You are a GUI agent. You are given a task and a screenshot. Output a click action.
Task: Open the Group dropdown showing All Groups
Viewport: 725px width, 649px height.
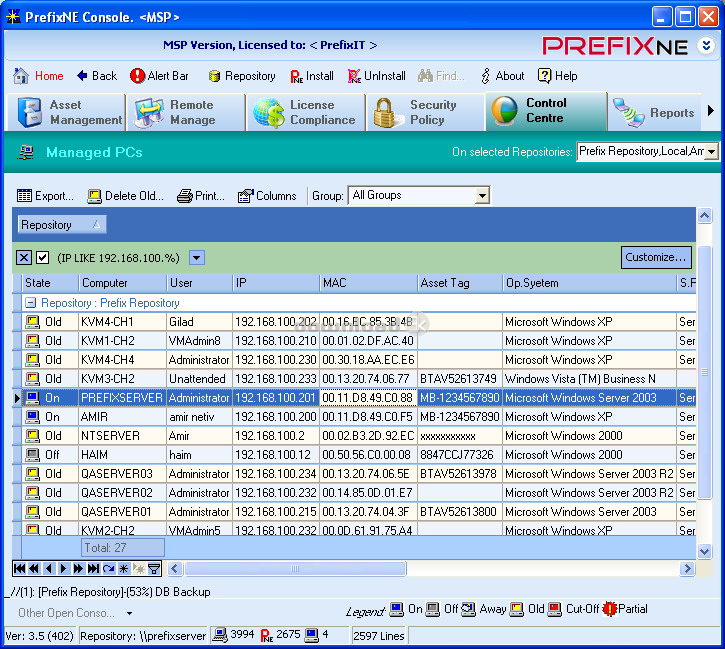(x=482, y=196)
